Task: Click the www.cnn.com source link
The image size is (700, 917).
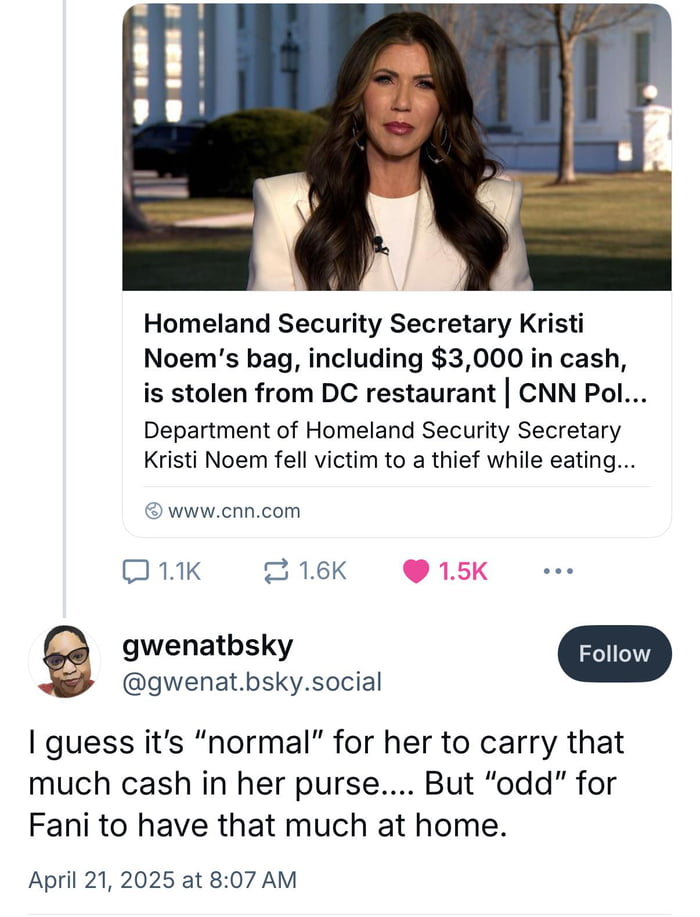Action: click(234, 511)
